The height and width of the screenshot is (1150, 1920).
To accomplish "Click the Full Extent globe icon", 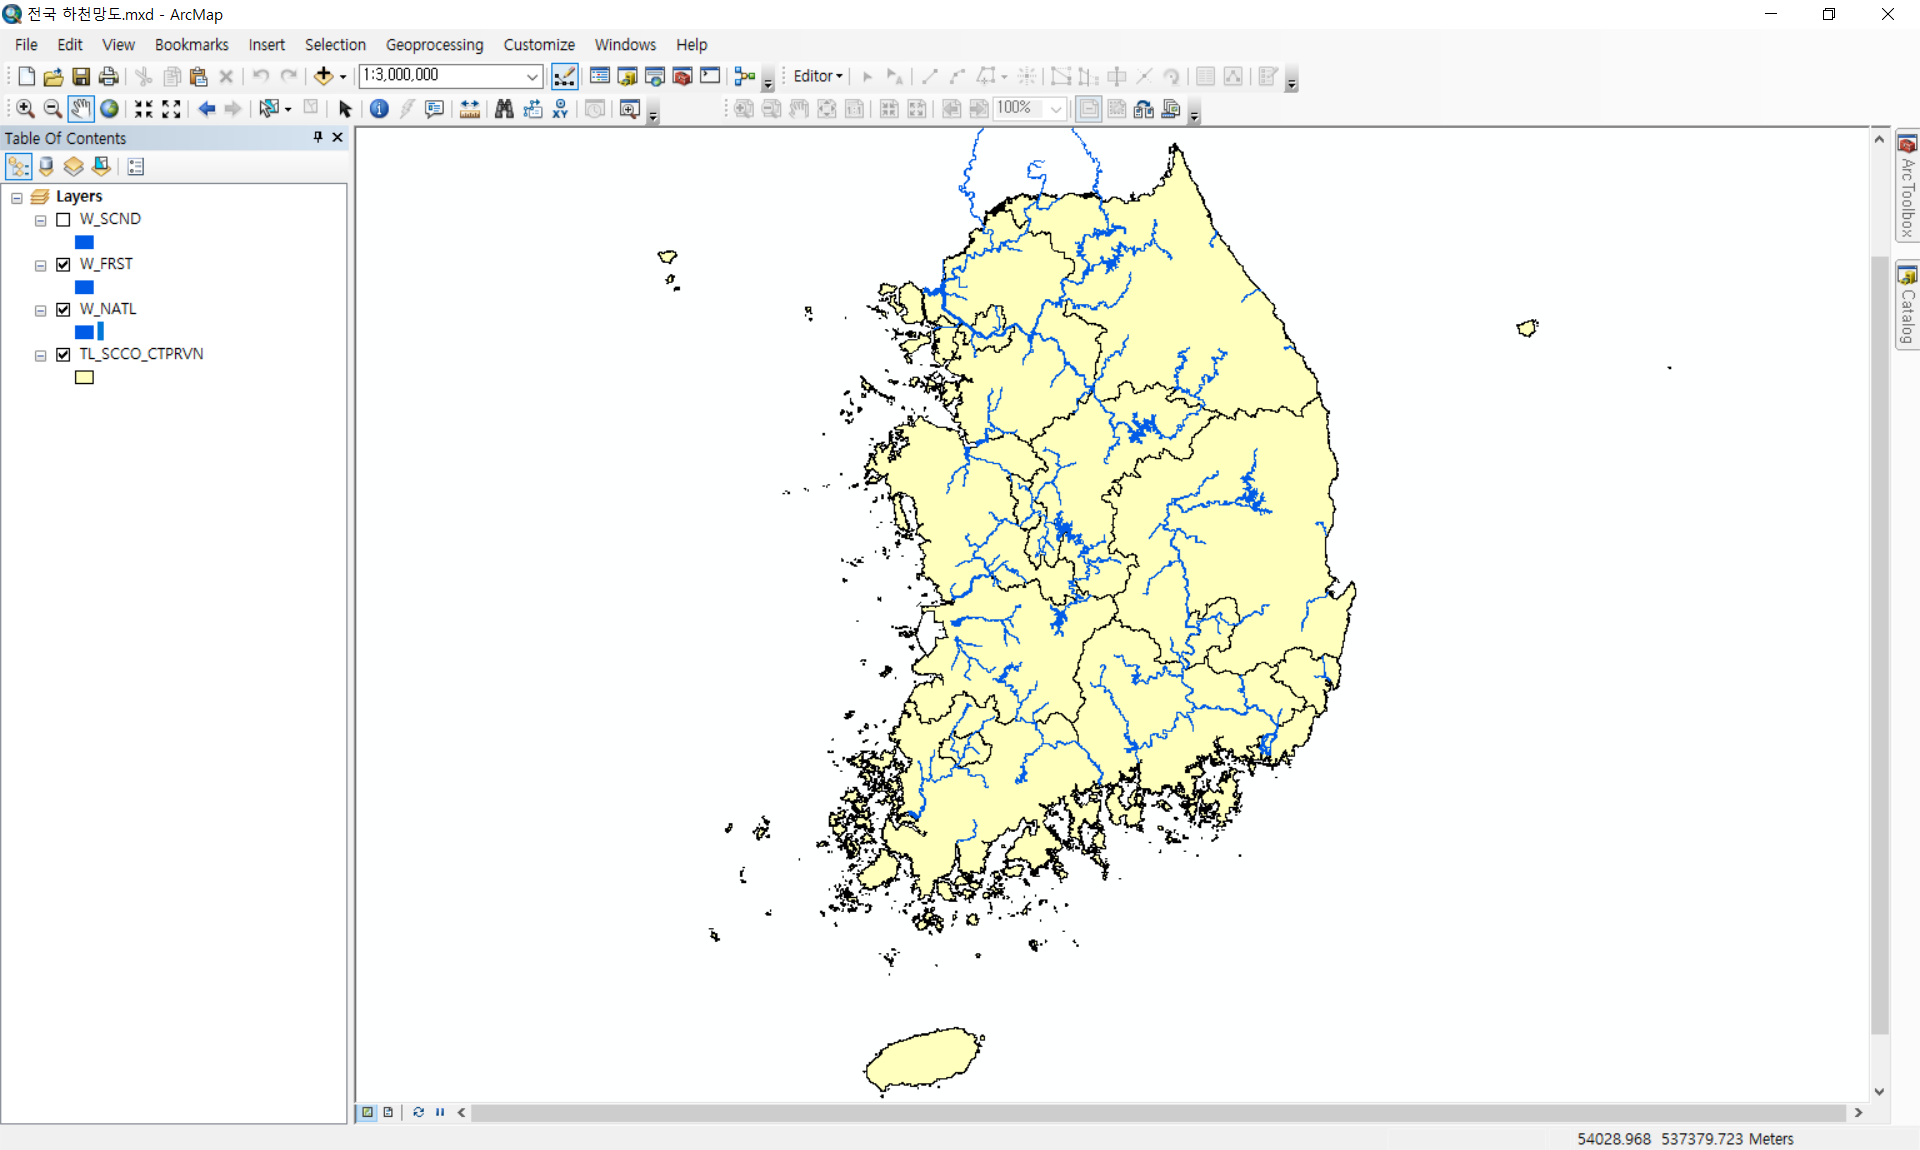I will click(109, 109).
